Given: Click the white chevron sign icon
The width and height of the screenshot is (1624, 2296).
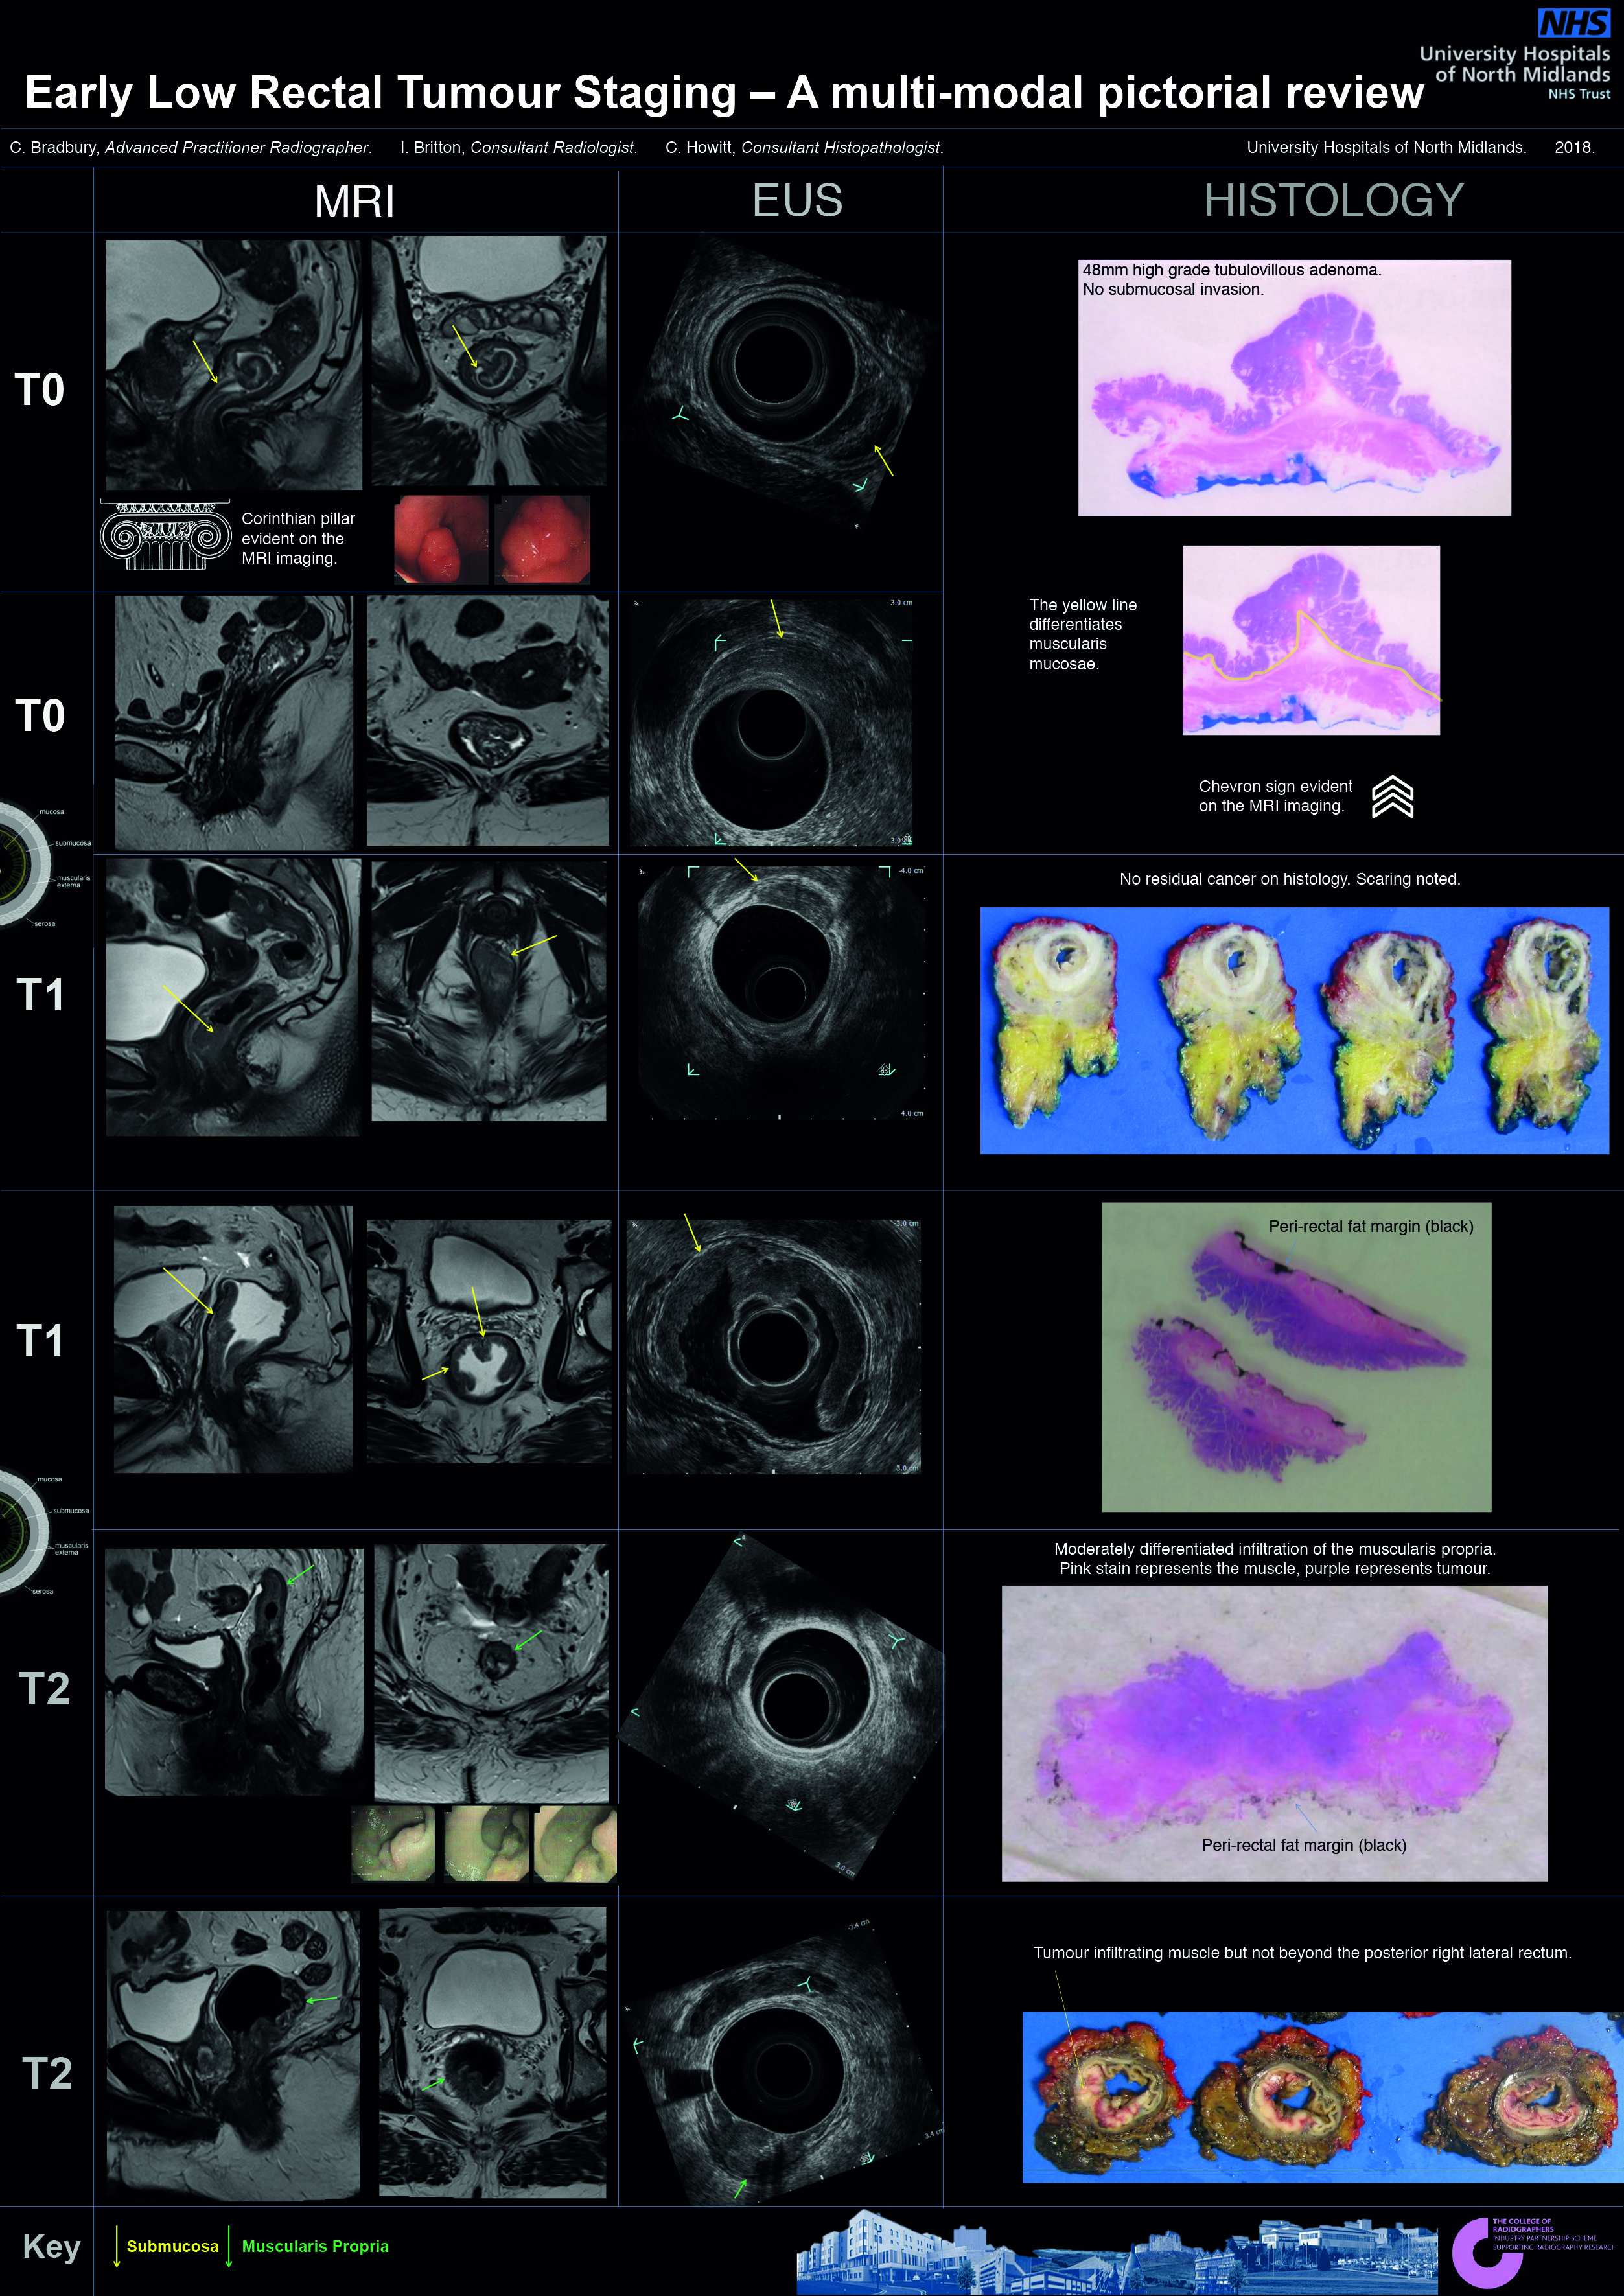Looking at the screenshot, I should (1392, 797).
